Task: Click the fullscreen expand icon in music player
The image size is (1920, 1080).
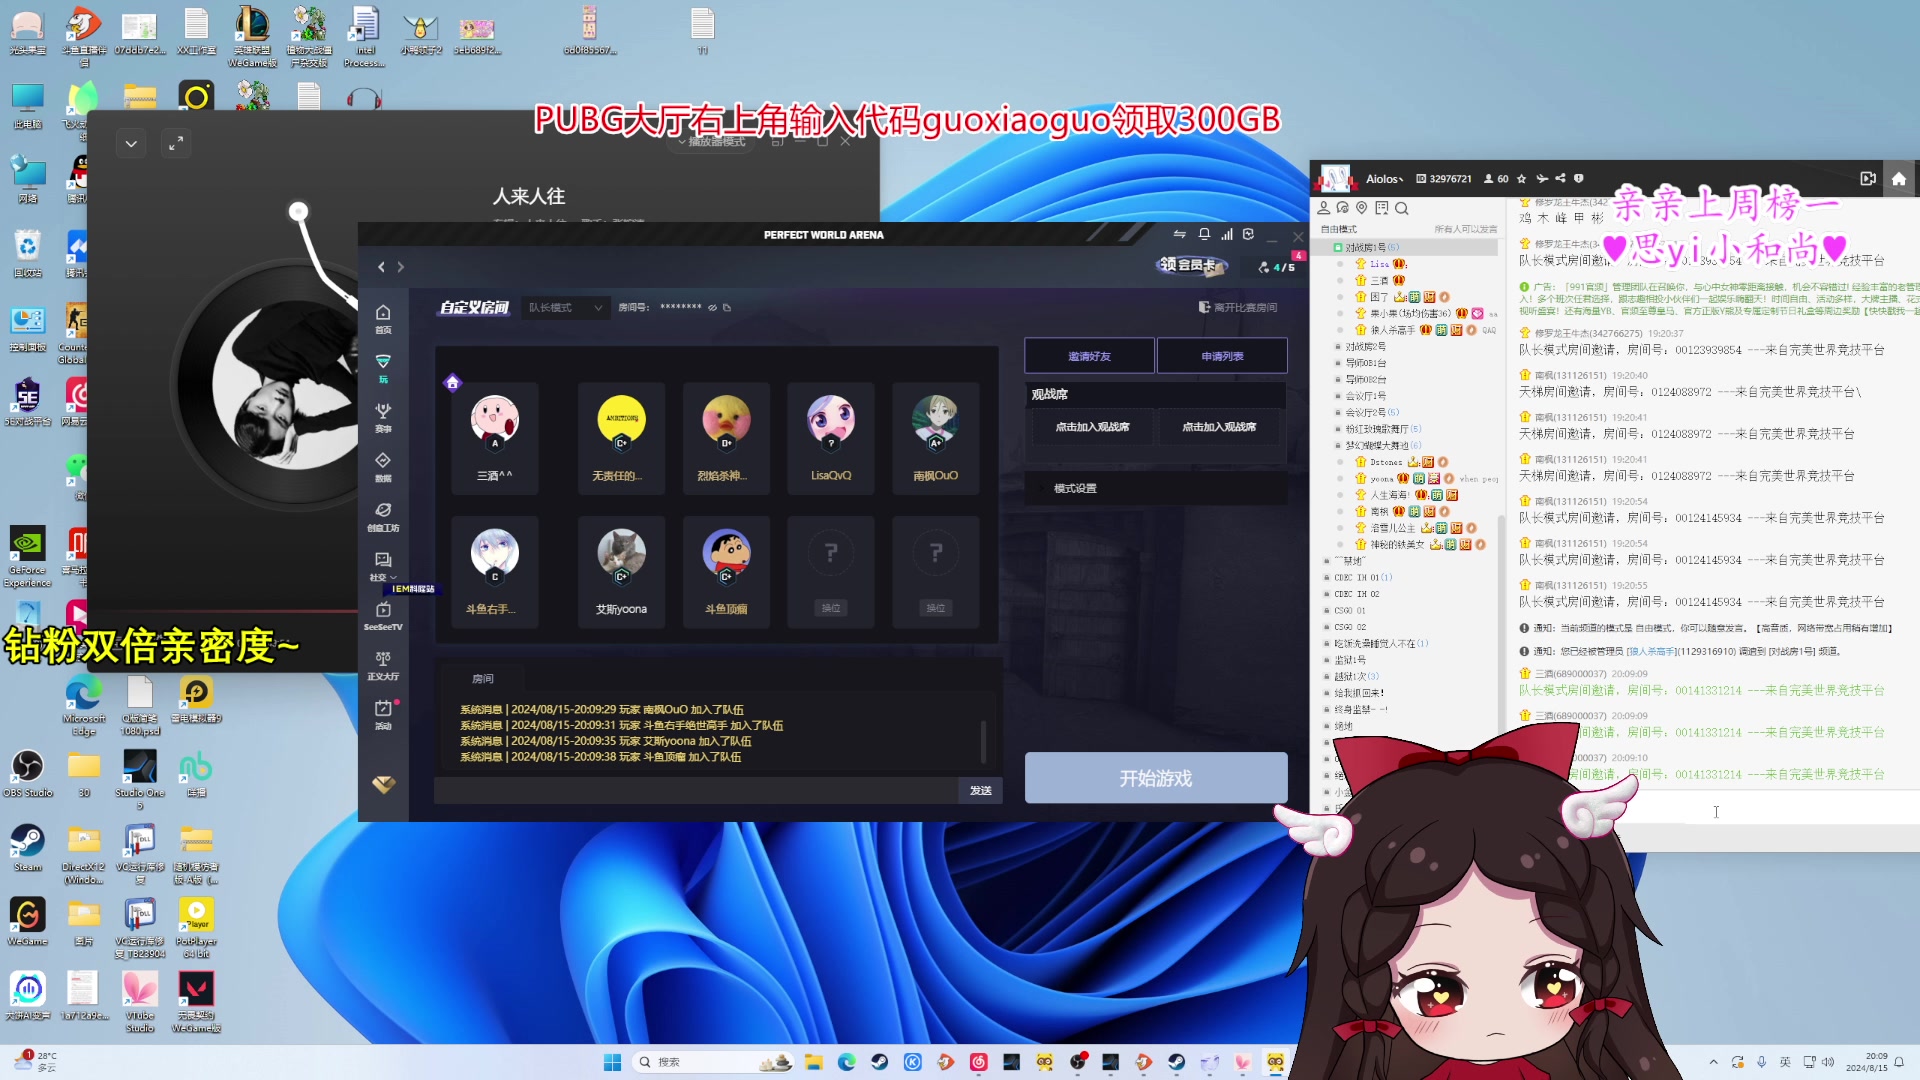Action: click(175, 144)
